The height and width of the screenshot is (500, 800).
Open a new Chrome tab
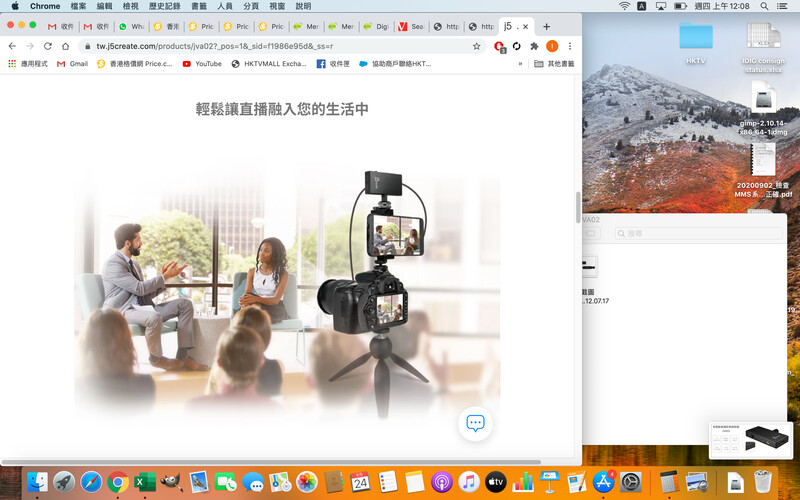pyautogui.click(x=546, y=26)
